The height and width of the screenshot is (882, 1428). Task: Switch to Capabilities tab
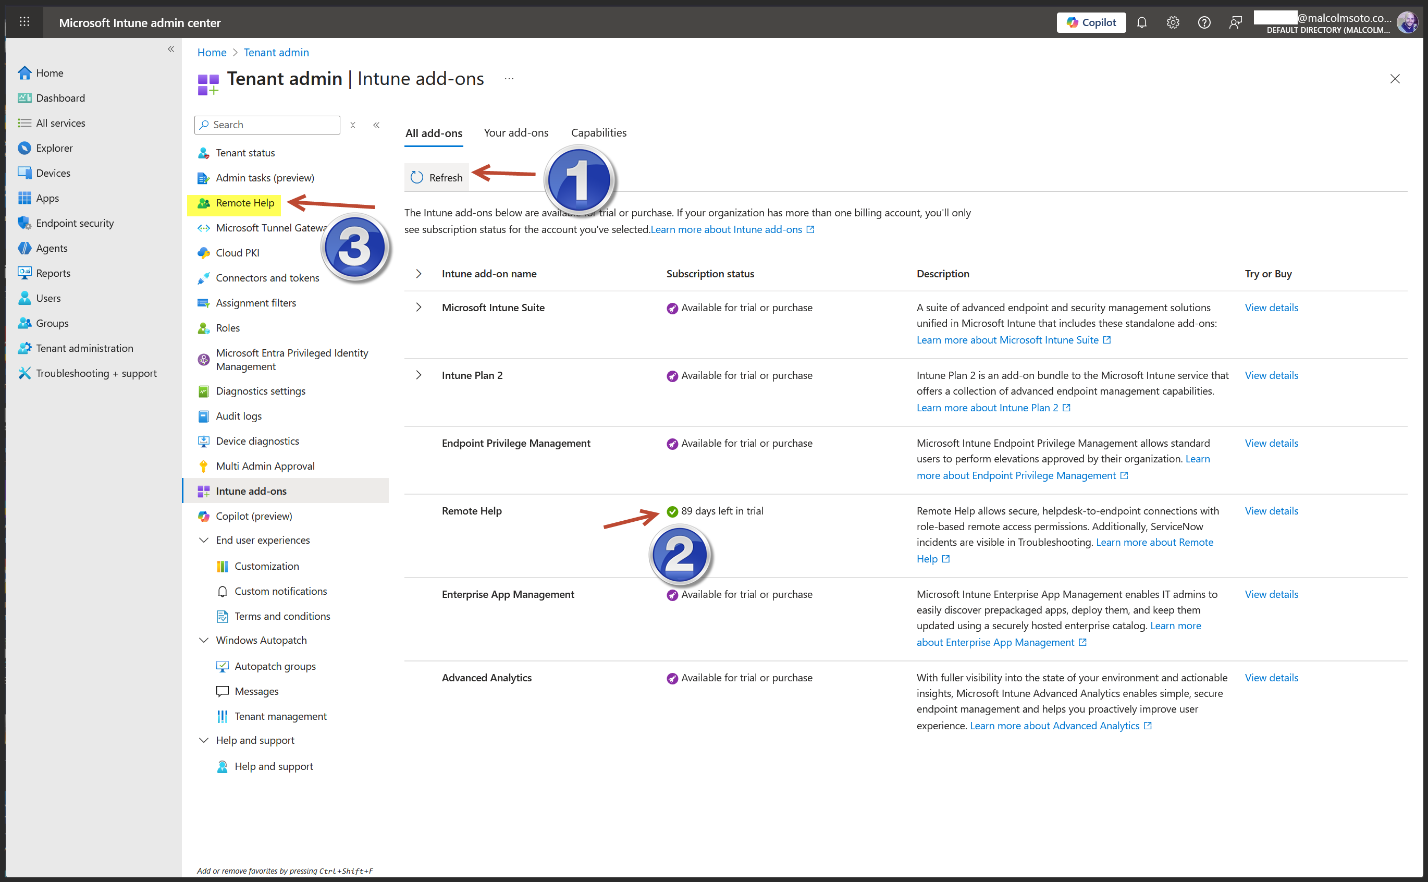tap(598, 133)
